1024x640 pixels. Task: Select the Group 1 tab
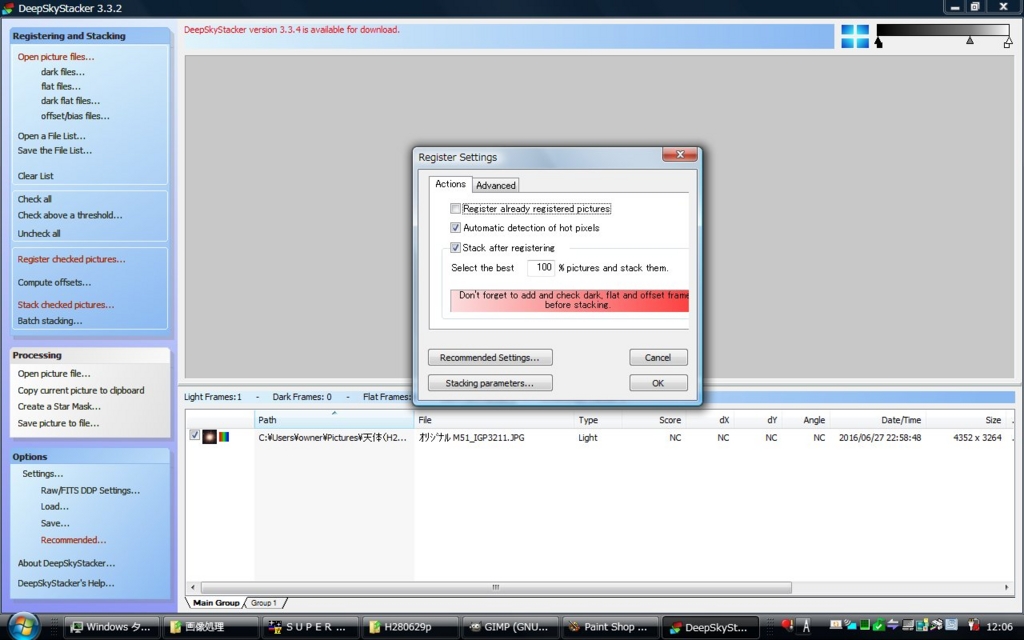pyautogui.click(x=264, y=603)
